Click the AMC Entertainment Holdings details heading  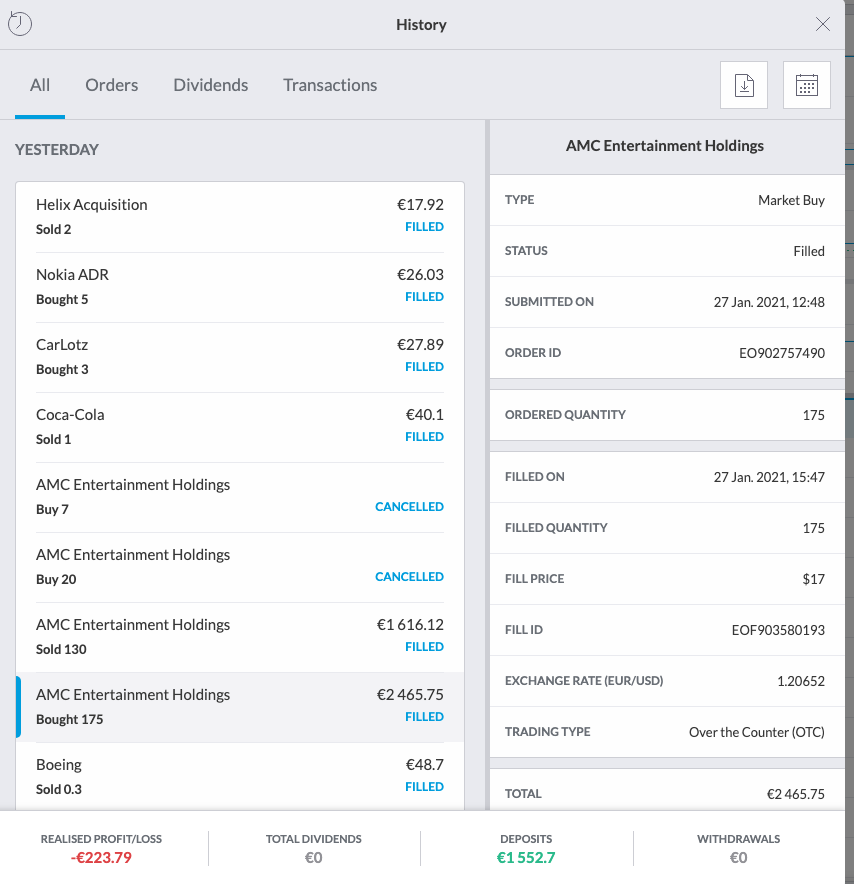665,145
